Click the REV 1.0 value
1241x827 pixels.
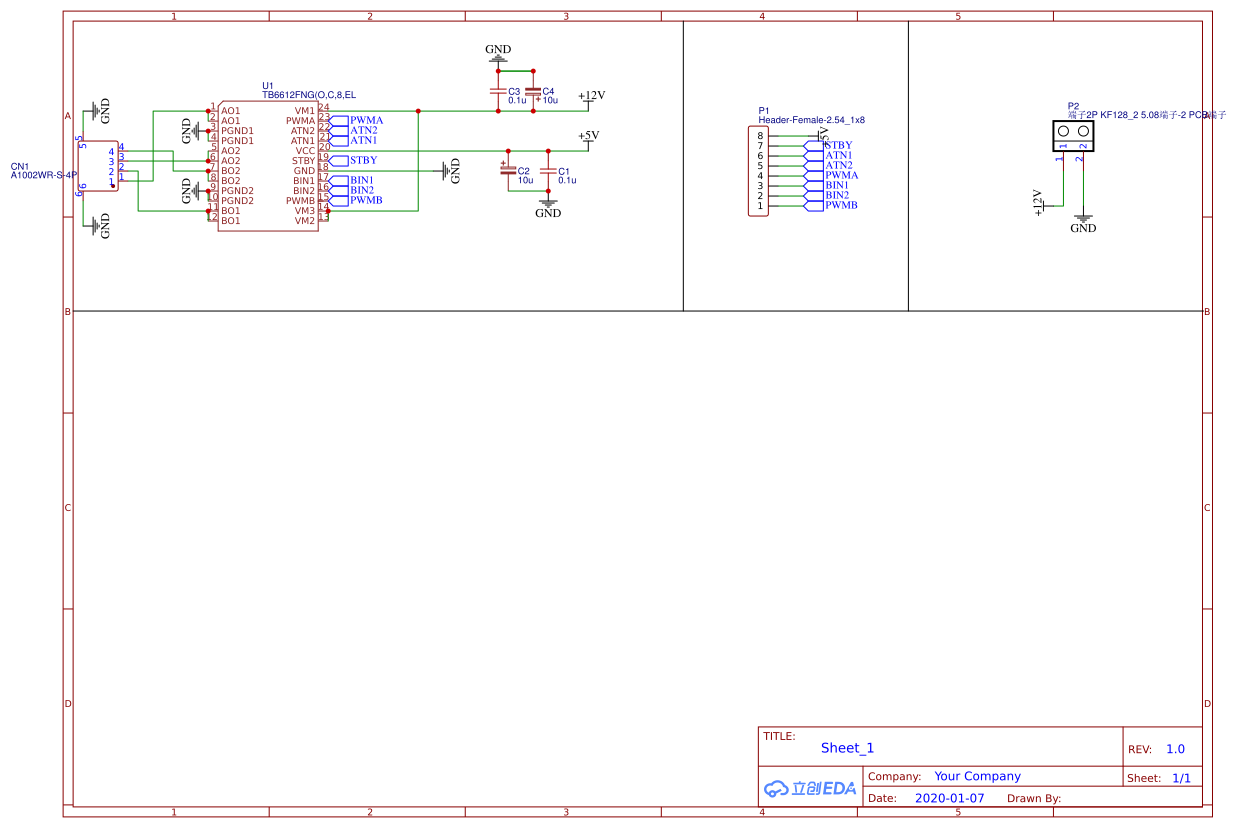click(1175, 749)
